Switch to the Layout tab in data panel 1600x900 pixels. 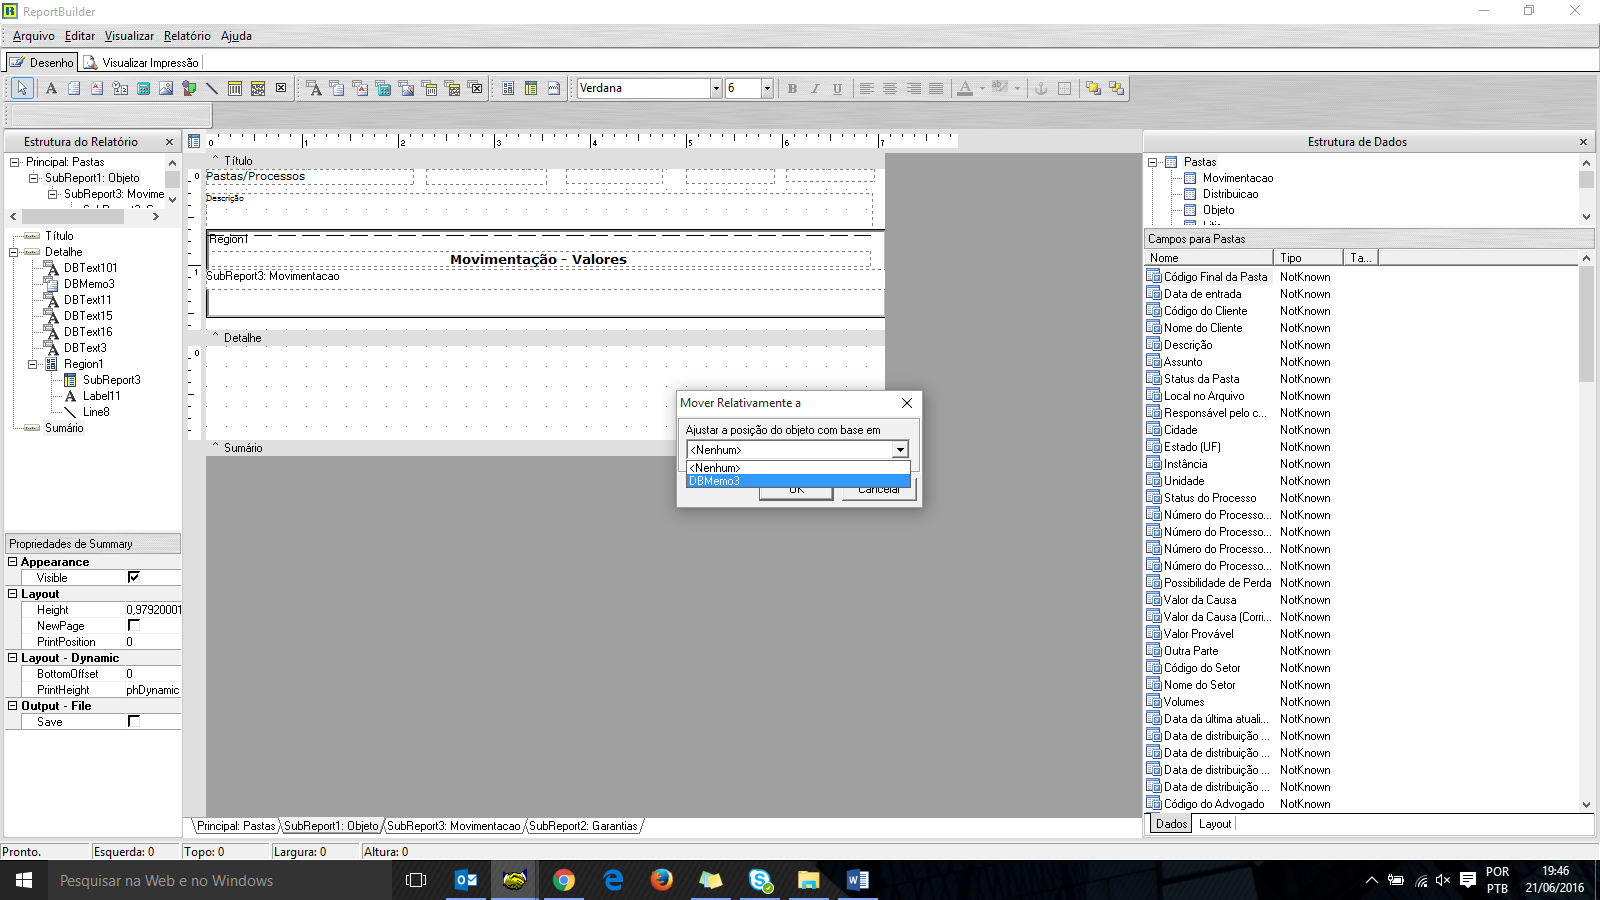1215,824
